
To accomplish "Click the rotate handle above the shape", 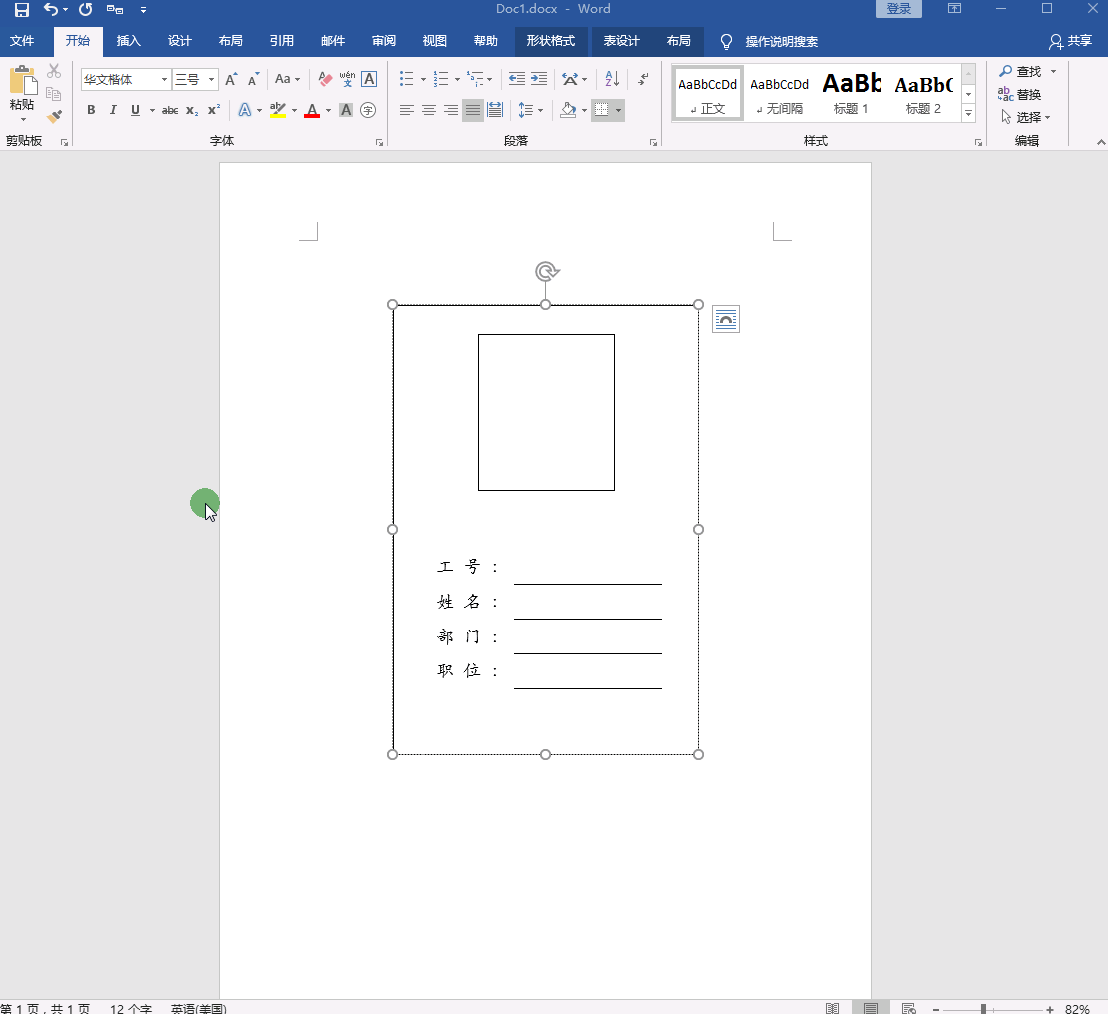I will 546,271.
